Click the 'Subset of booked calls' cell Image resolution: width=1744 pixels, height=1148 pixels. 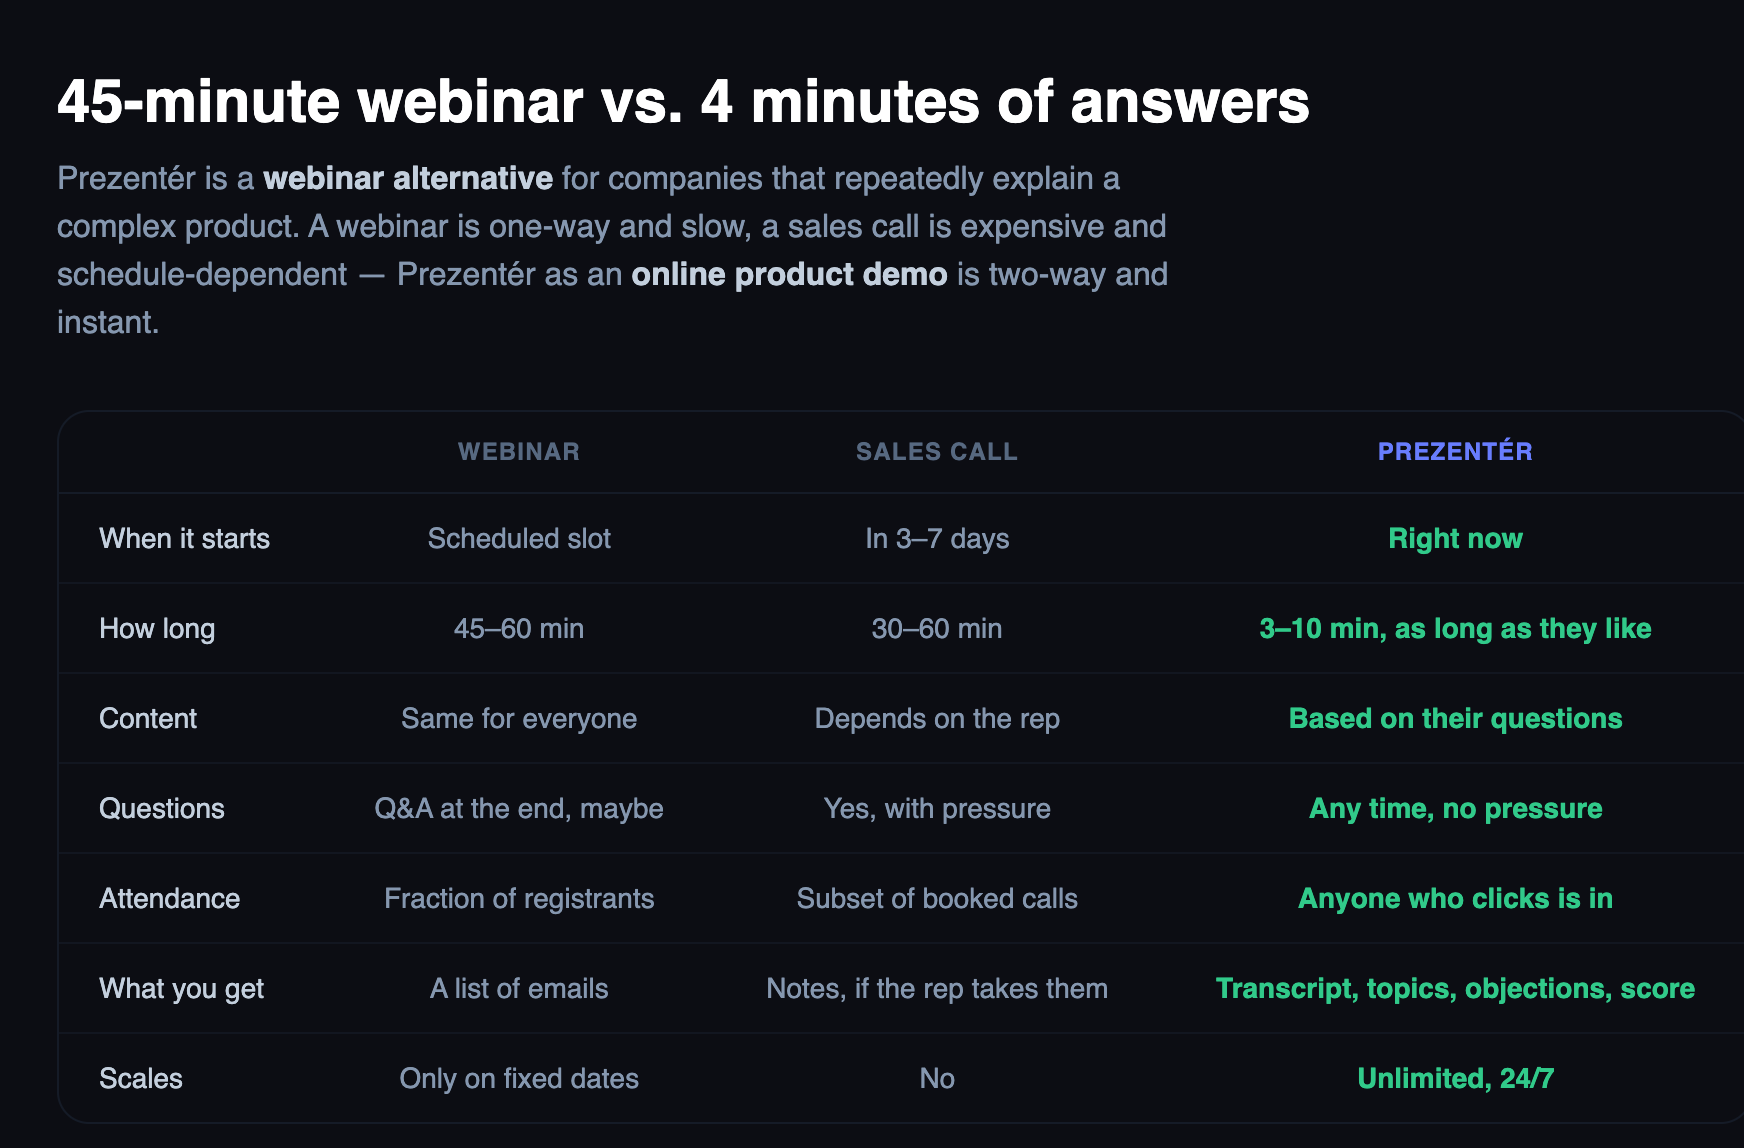937,898
